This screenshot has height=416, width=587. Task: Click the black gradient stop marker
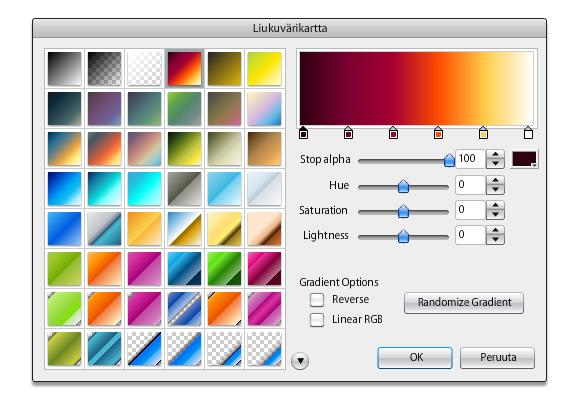click(x=304, y=133)
